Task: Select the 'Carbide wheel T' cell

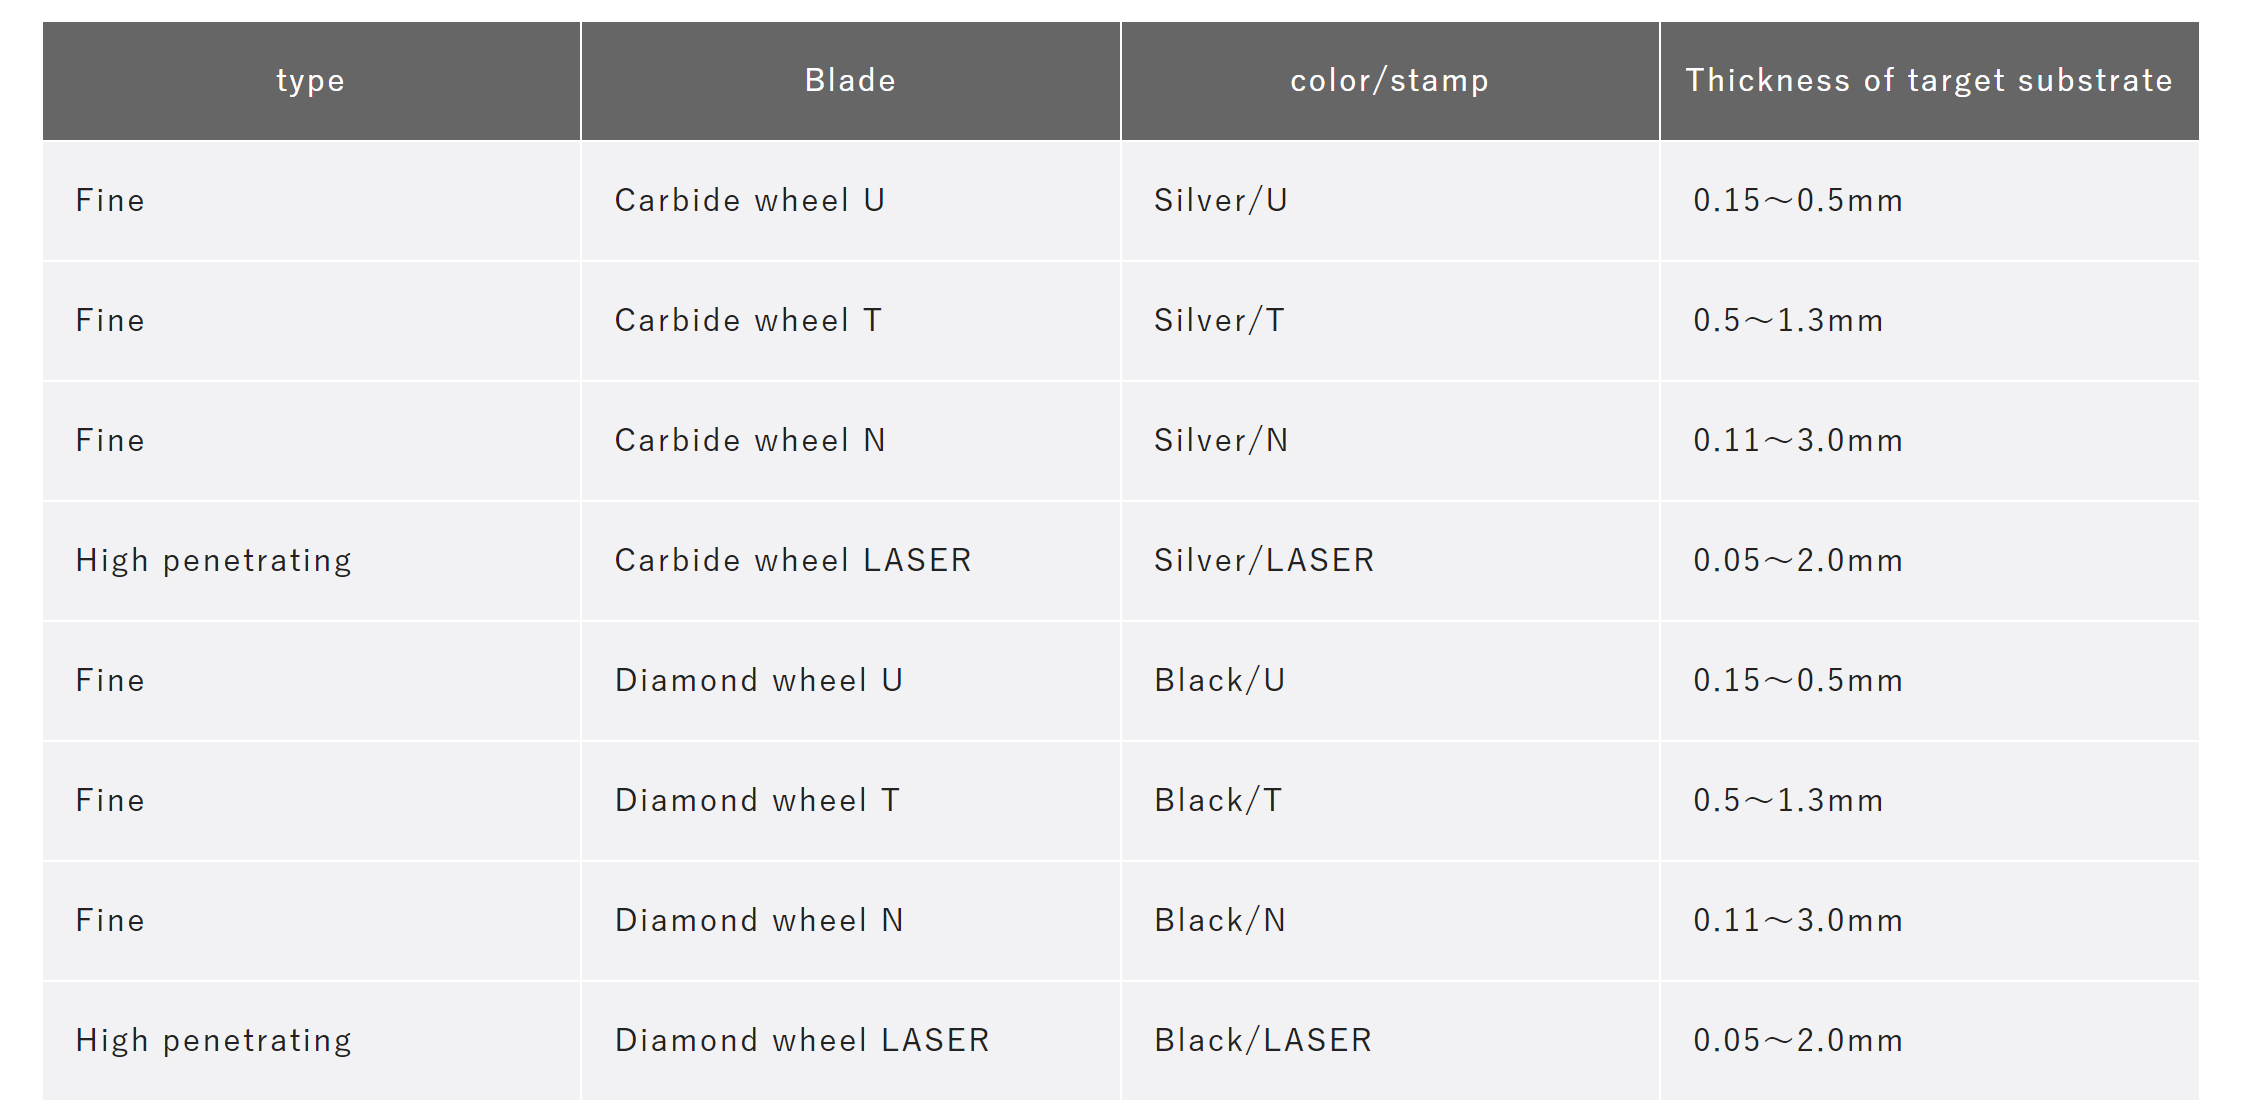Action: tap(850, 321)
